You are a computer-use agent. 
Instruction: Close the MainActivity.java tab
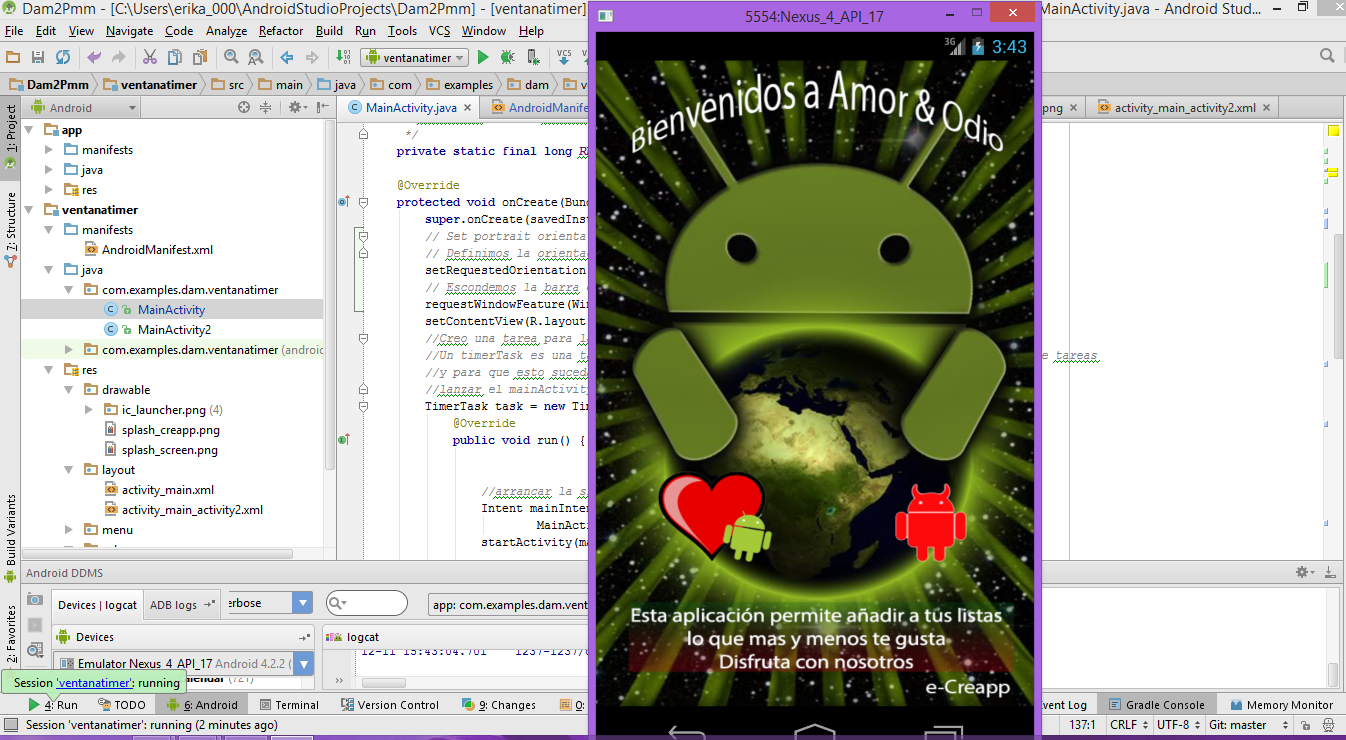point(469,108)
